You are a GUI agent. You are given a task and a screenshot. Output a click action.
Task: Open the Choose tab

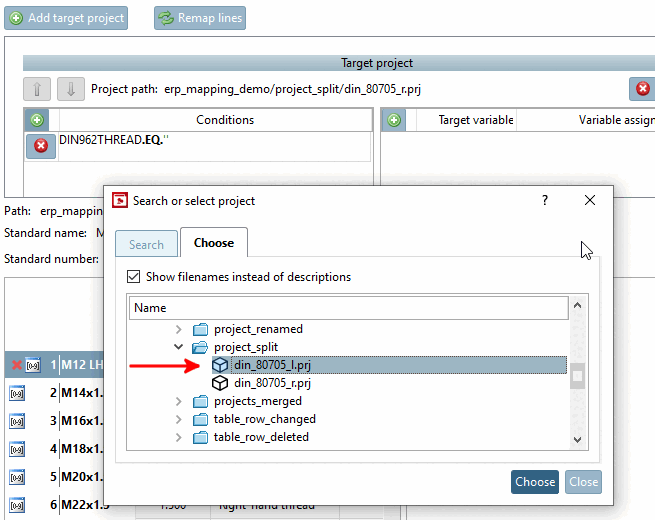point(213,243)
